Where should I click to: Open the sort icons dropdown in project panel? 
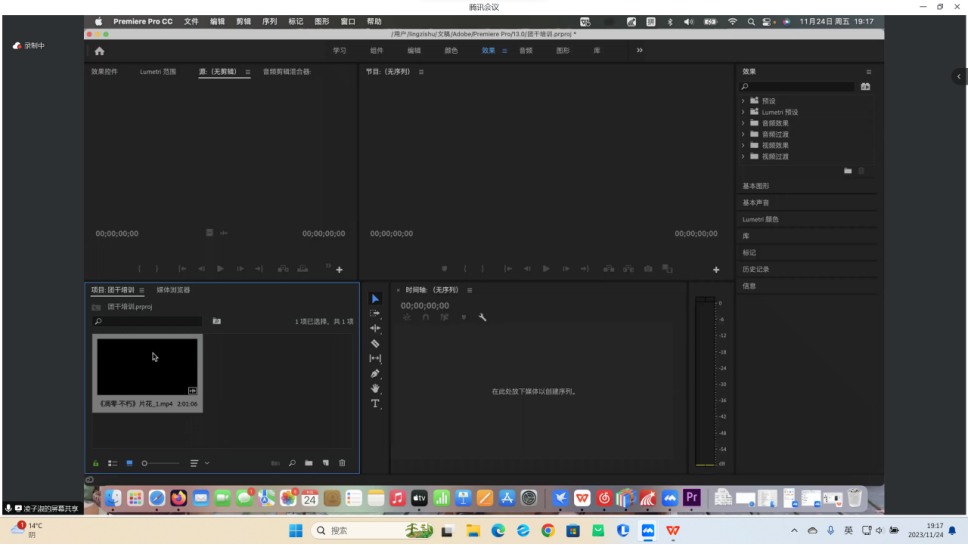tap(199, 463)
